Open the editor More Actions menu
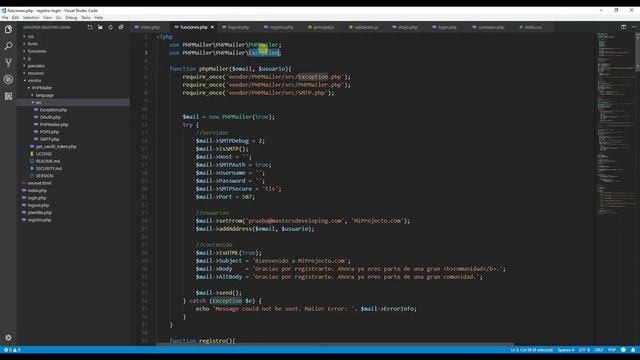The width and height of the screenshot is (640, 360). (x=634, y=27)
